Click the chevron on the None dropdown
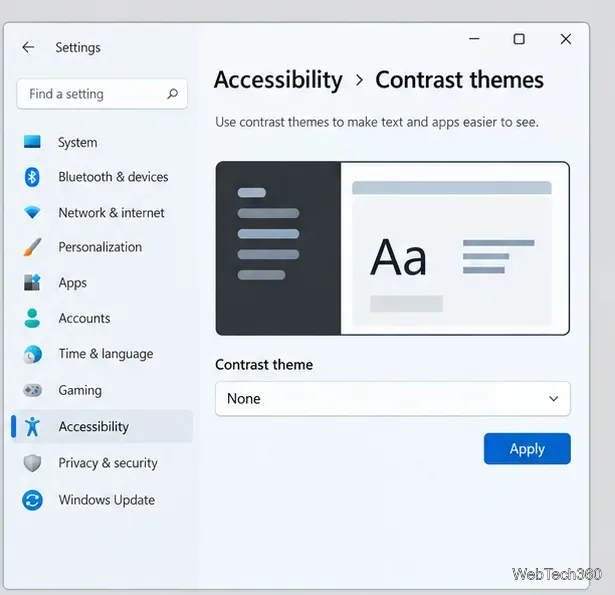 pos(553,398)
